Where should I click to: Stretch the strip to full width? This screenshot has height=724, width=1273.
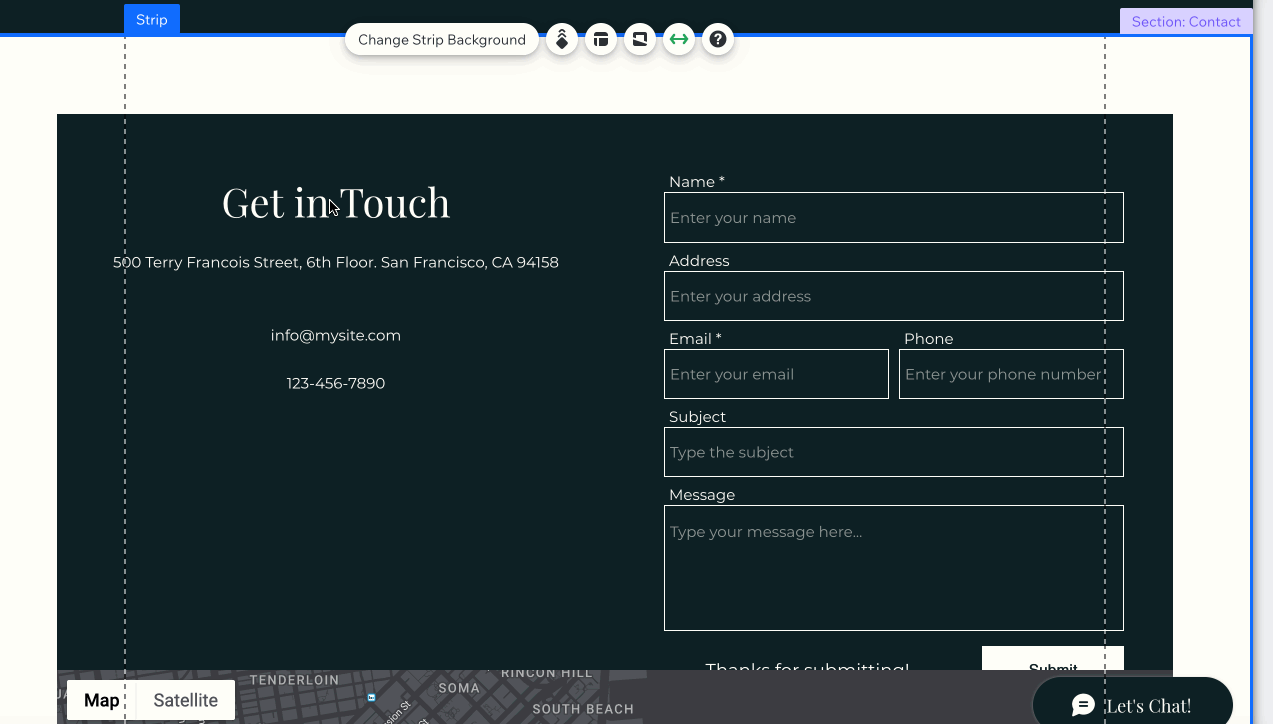(678, 39)
